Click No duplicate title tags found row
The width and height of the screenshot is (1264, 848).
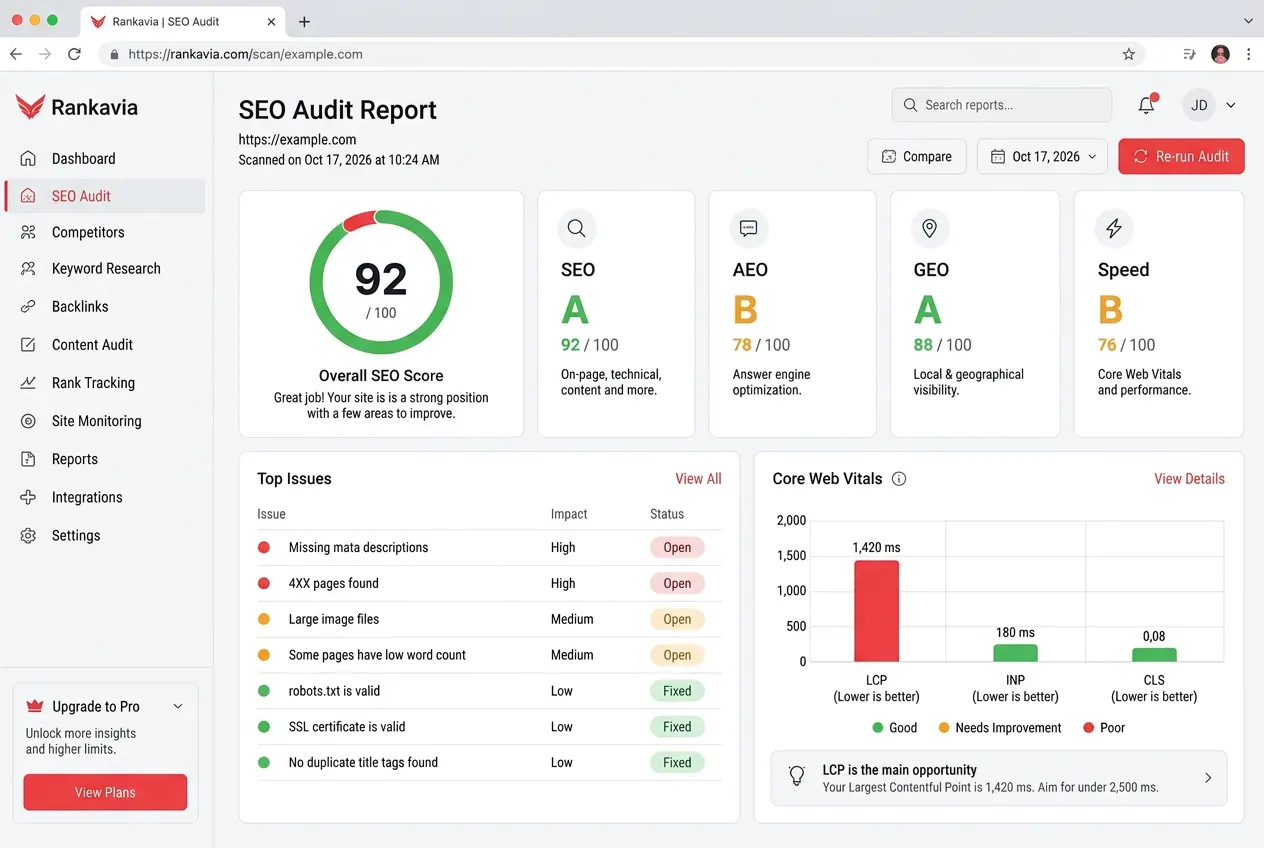(x=489, y=762)
